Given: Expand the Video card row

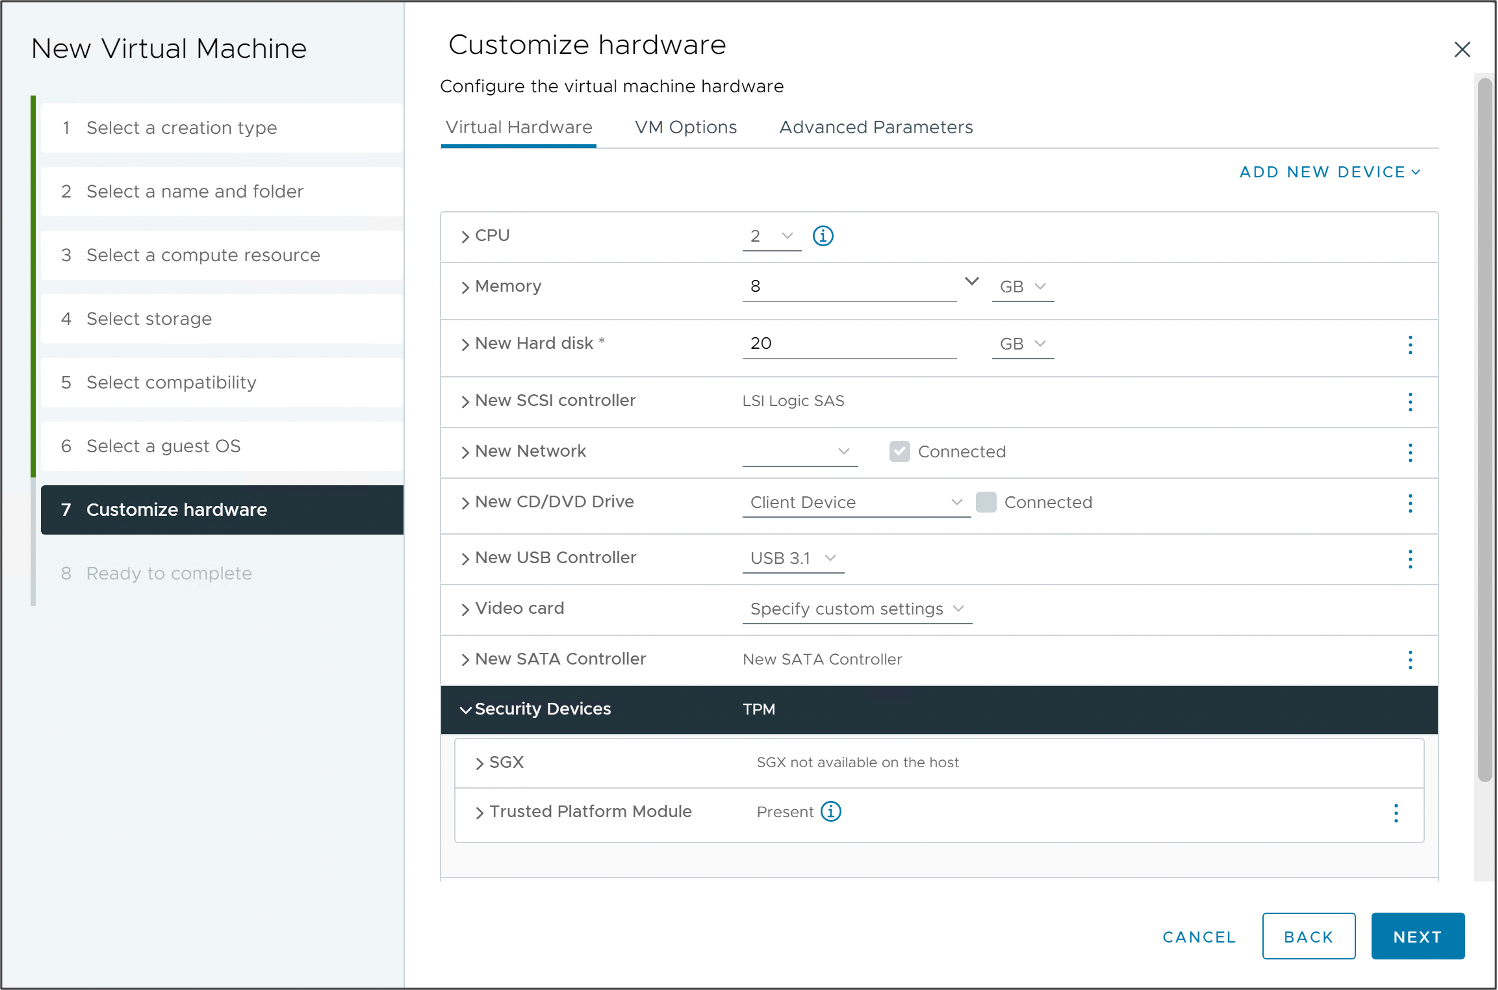Looking at the screenshot, I should (465, 610).
